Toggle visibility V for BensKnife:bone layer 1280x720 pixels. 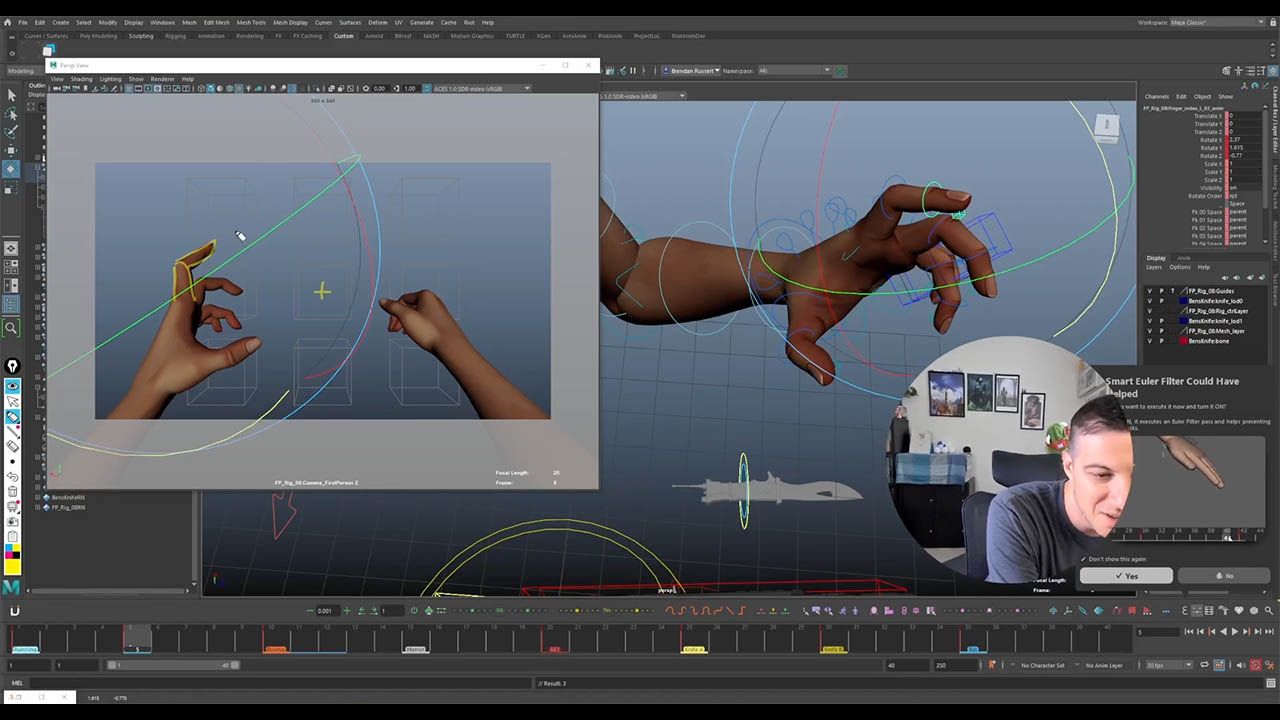click(1149, 341)
